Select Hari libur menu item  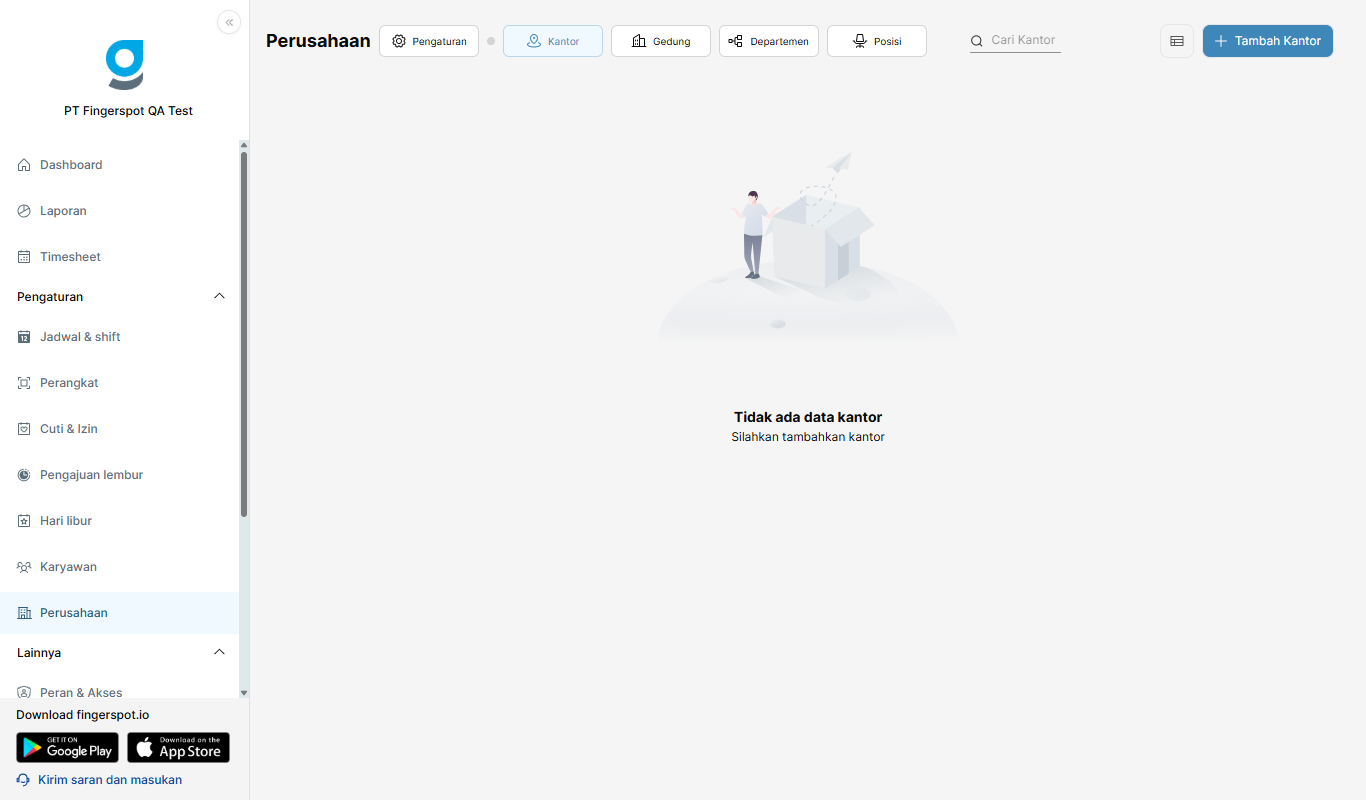(119, 521)
